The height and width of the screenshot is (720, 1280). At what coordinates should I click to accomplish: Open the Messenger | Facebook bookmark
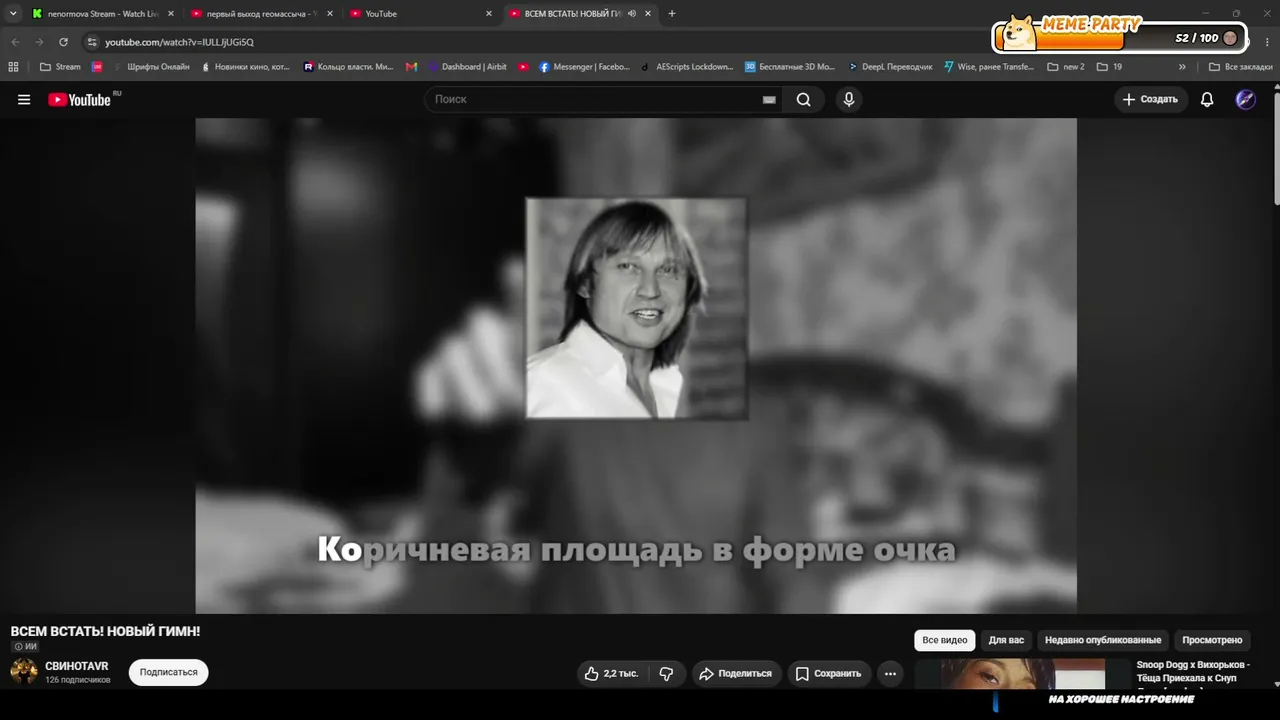pos(584,67)
